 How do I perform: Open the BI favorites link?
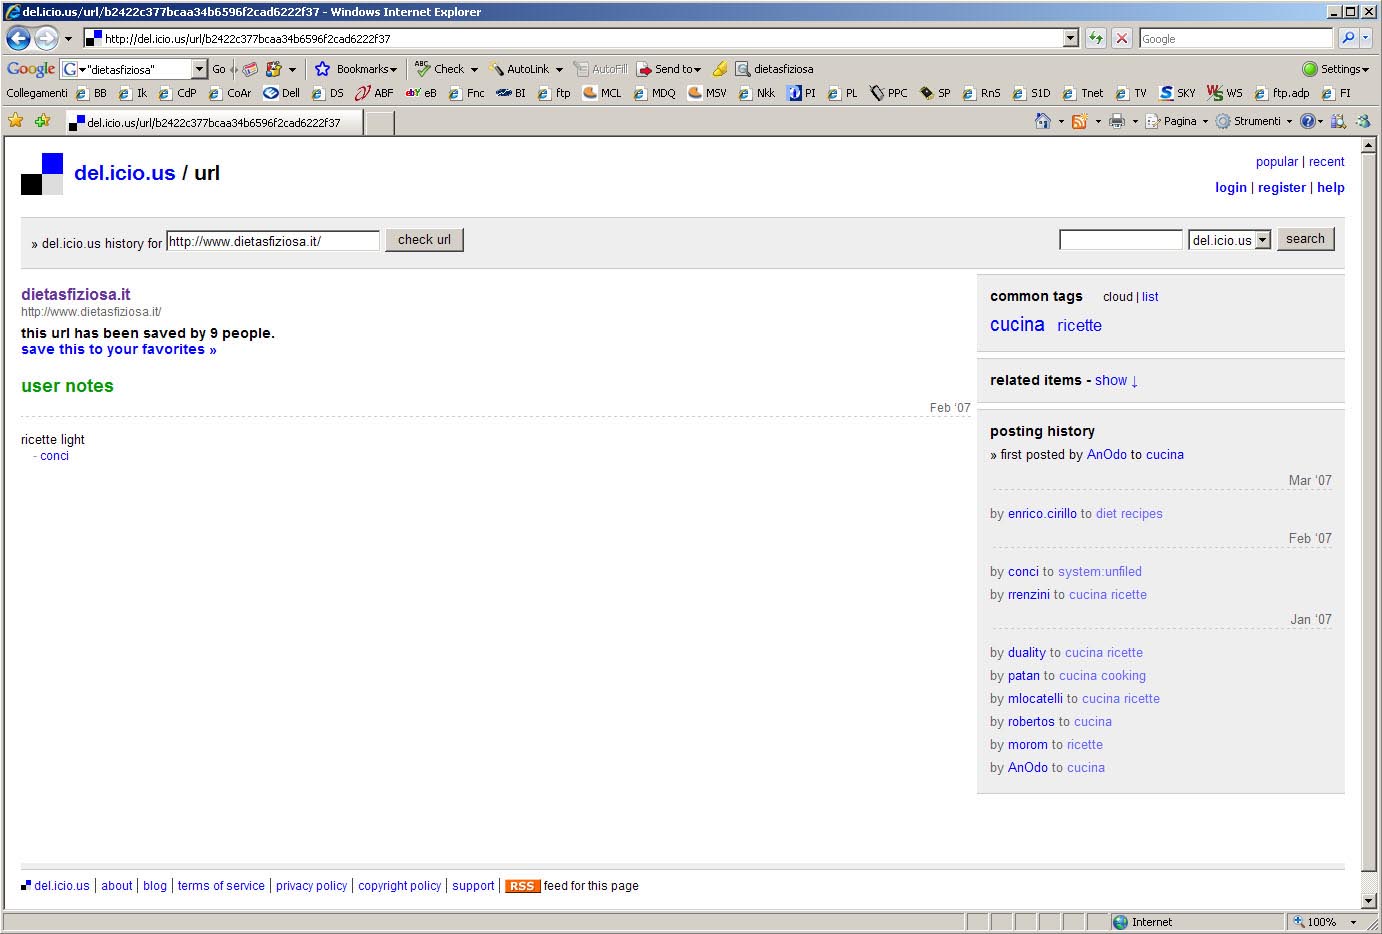tap(511, 93)
